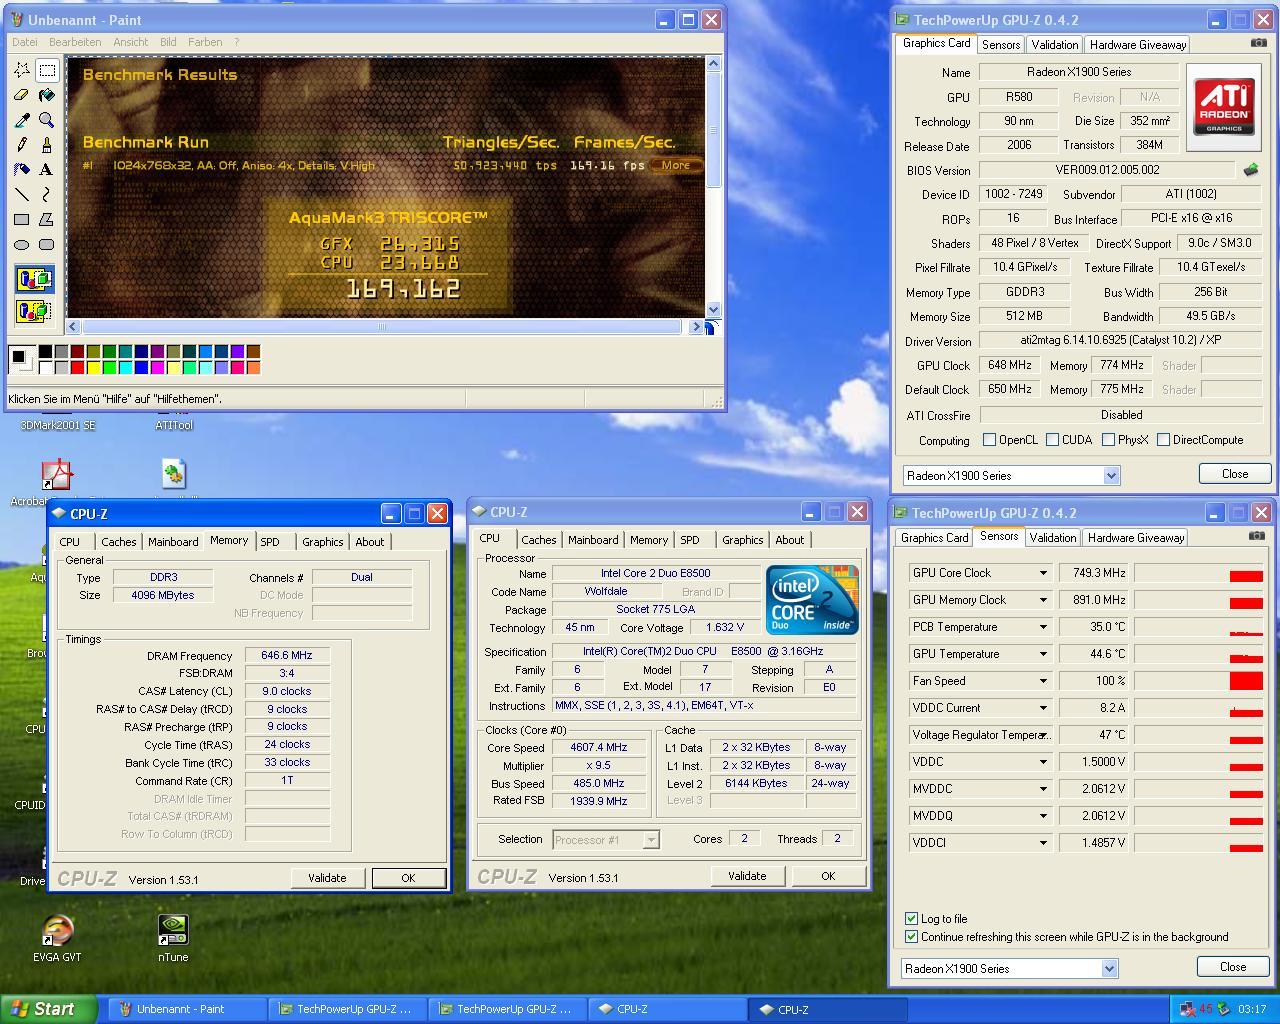Choose the Brush tool in Paint
Image resolution: width=1280 pixels, height=1024 pixels.
pyautogui.click(x=46, y=145)
